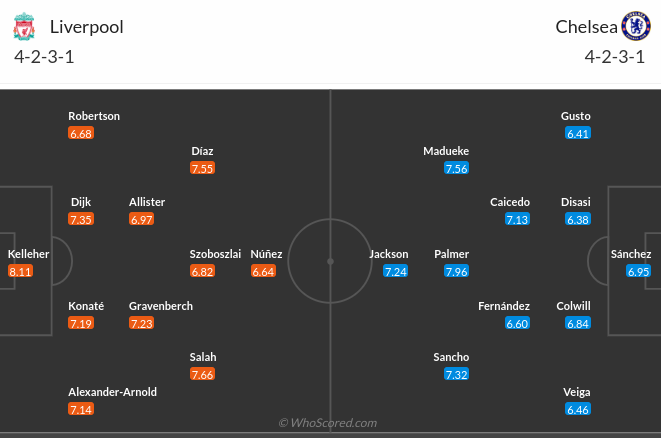Open Sánchez's goalkeeper name

pos(631,254)
